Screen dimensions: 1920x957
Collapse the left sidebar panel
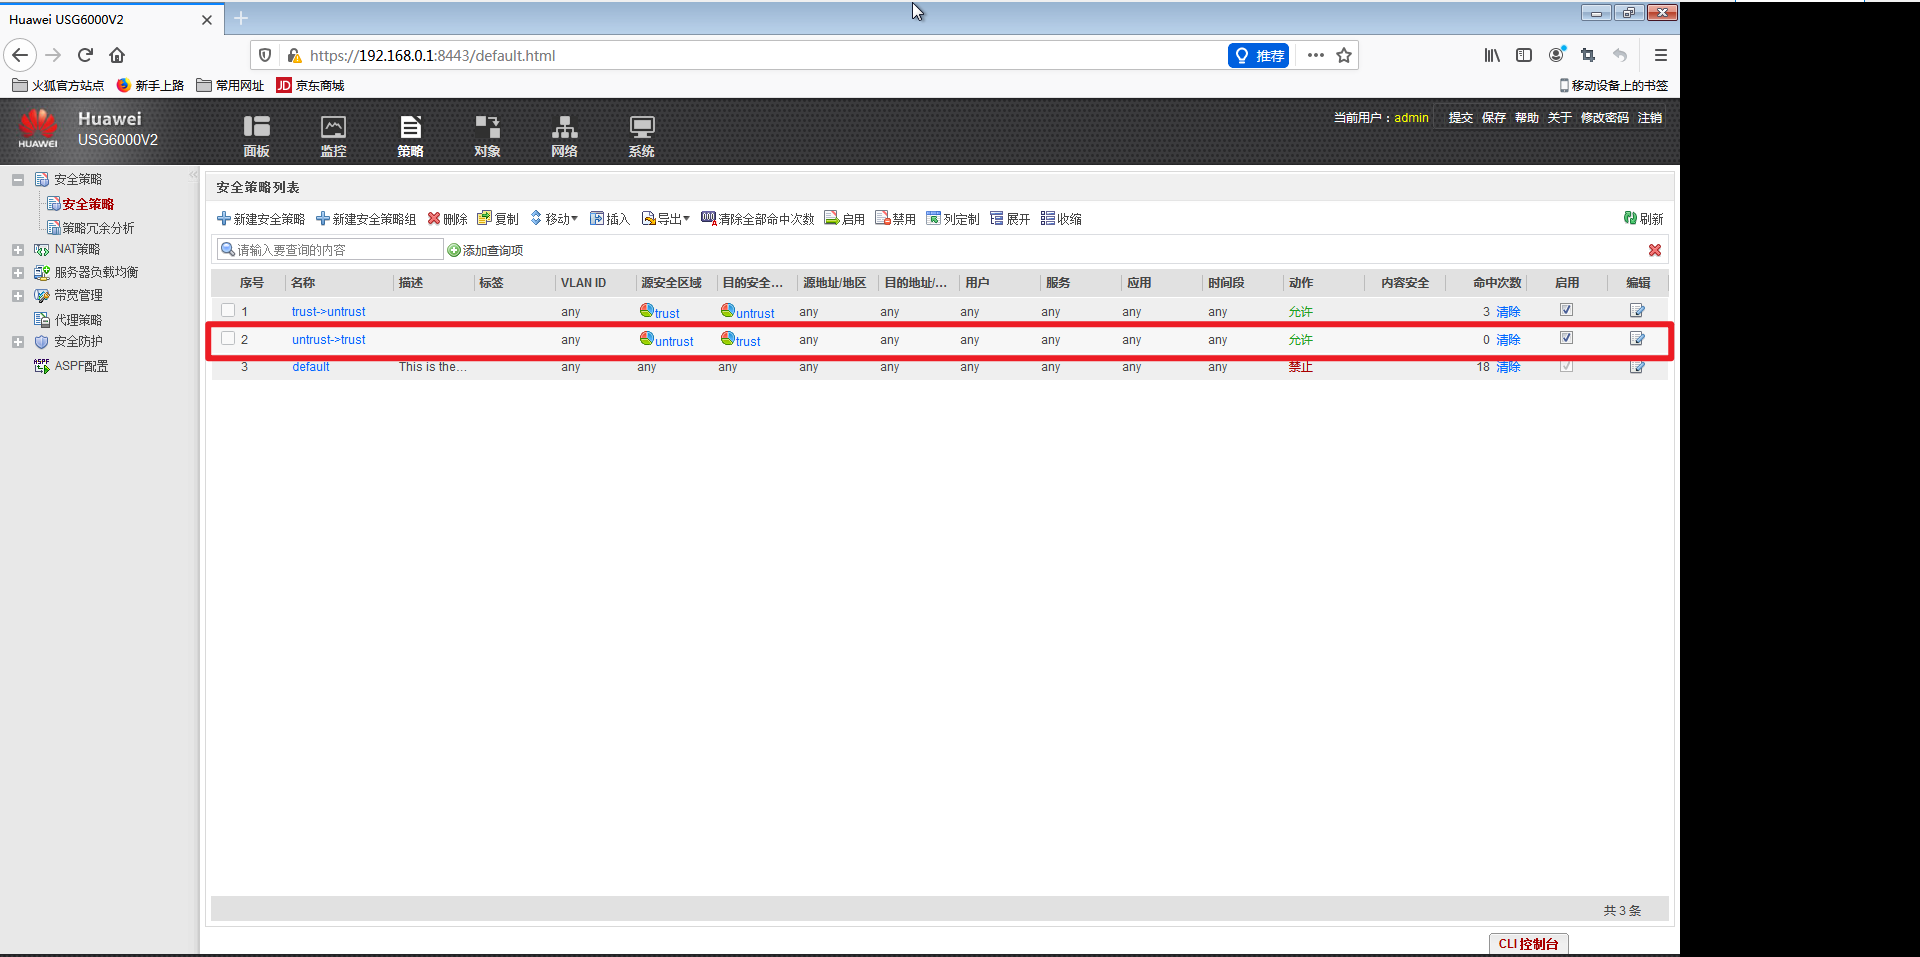(x=194, y=175)
